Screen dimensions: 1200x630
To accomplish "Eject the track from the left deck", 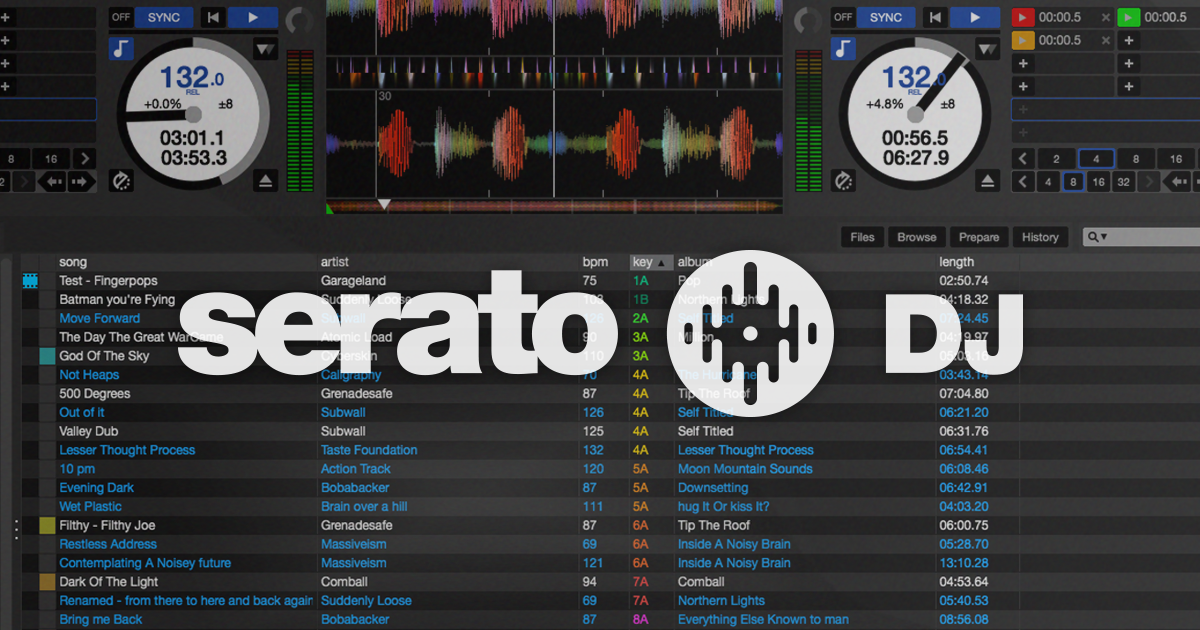I will point(265,180).
